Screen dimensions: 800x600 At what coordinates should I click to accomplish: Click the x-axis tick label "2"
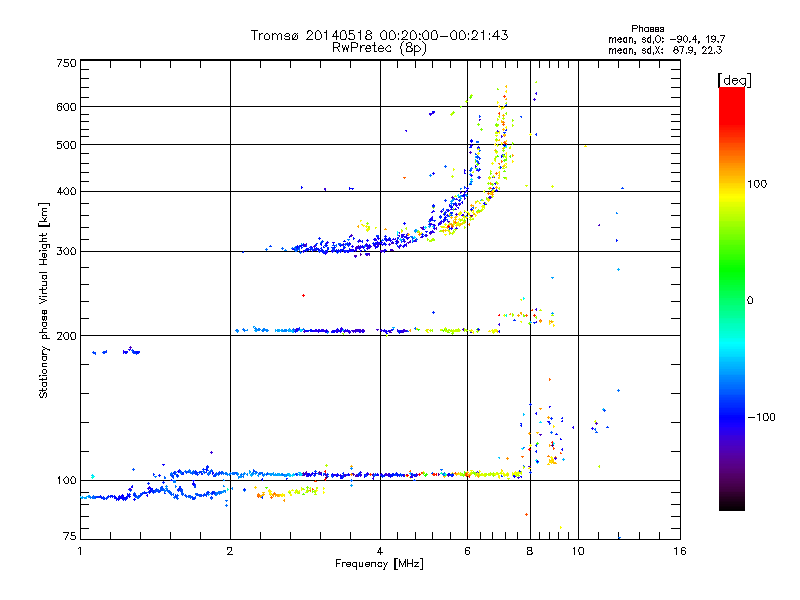point(230,551)
